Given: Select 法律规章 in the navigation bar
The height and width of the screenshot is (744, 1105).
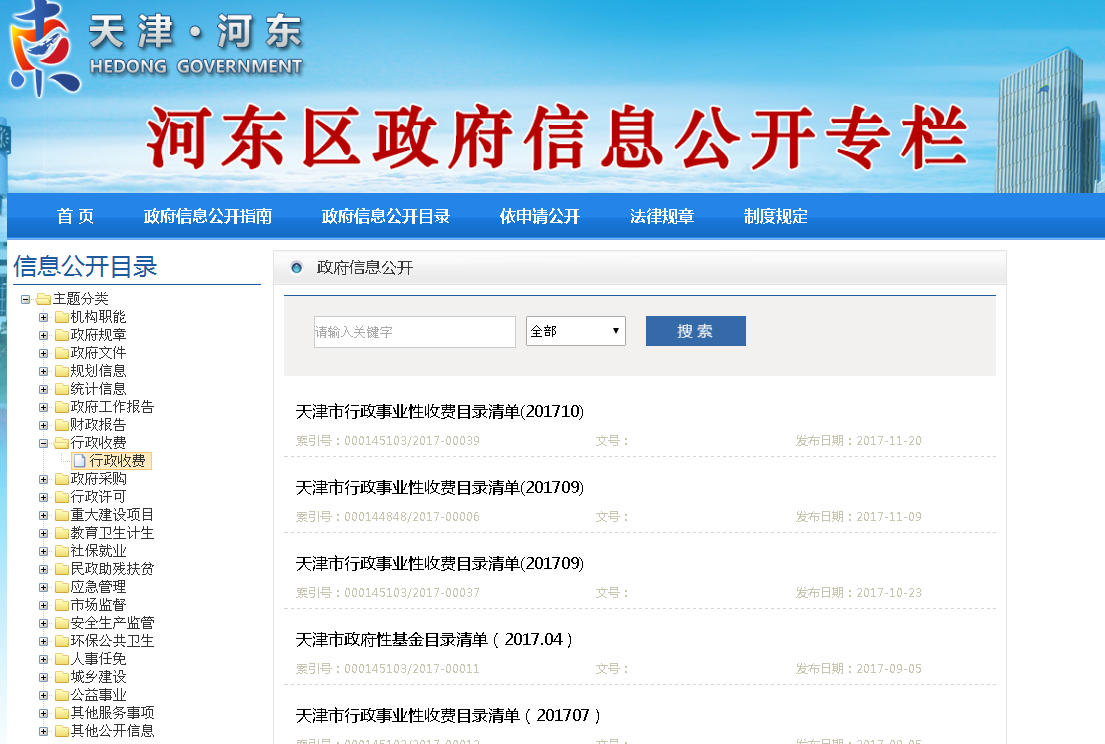Looking at the screenshot, I should point(662,216).
